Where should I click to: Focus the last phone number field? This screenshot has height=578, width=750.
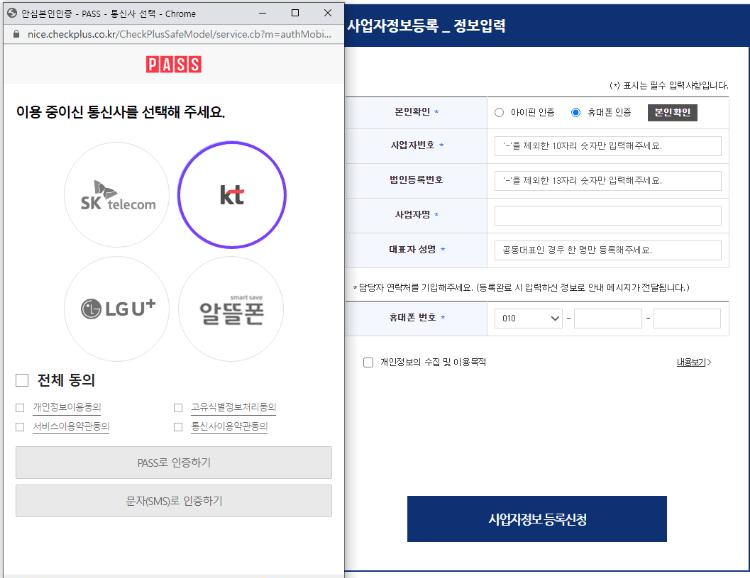(687, 319)
